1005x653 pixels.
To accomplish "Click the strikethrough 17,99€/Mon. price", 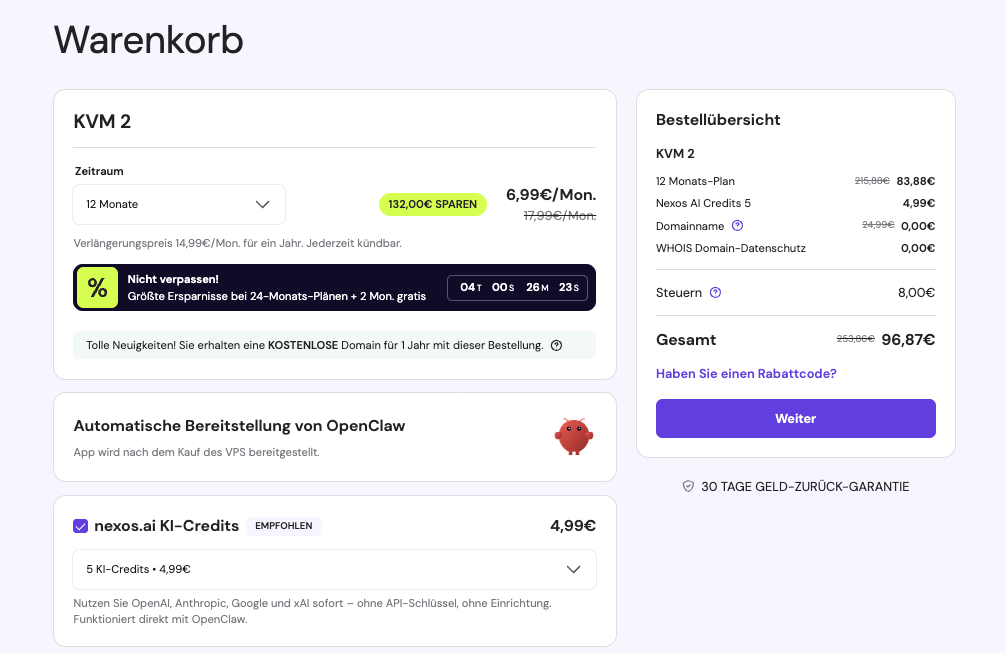I will click(558, 214).
